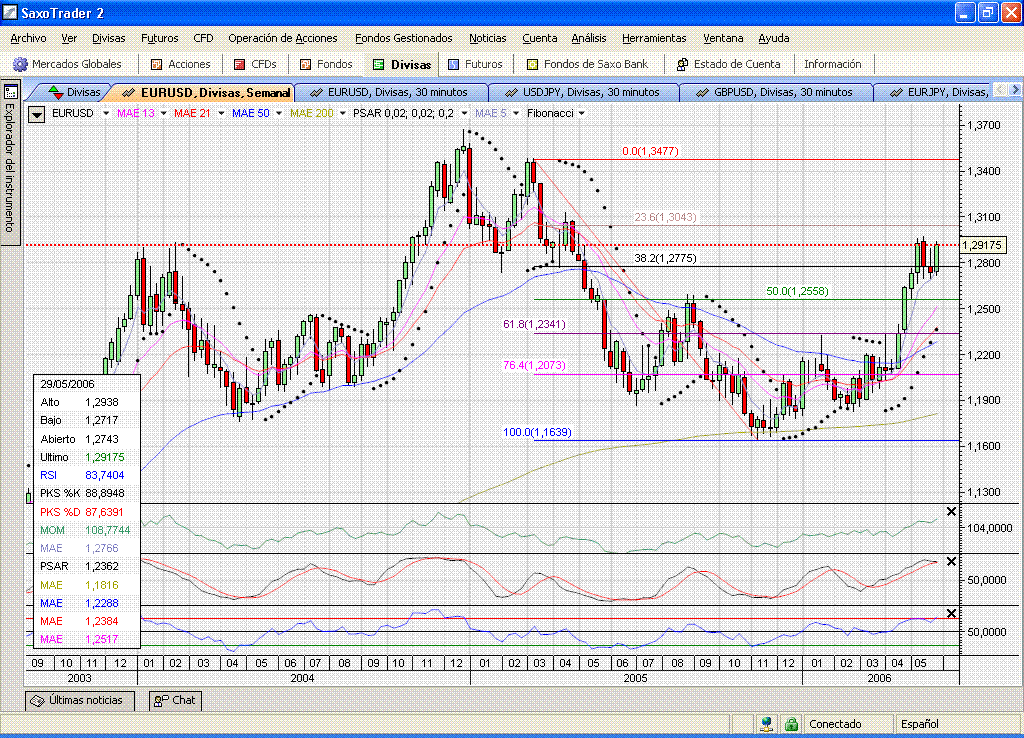Click the Futuros toolbar icon
Image resolution: width=1024 pixels, height=738 pixels.
[454, 64]
